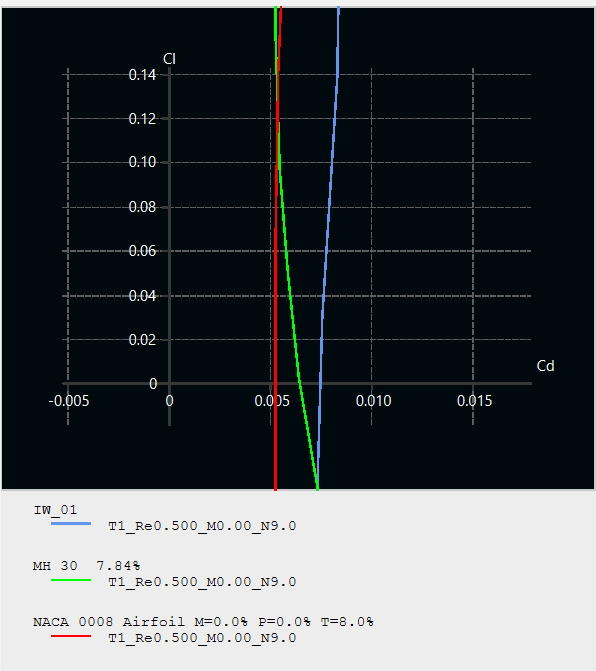Click the red NACA 0008 legend line
596x671 pixels.
pos(71,636)
